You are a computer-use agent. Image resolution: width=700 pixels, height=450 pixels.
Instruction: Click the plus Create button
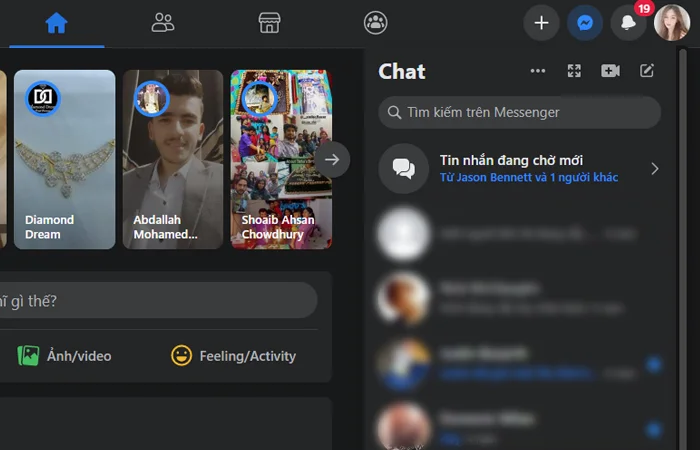(x=542, y=23)
